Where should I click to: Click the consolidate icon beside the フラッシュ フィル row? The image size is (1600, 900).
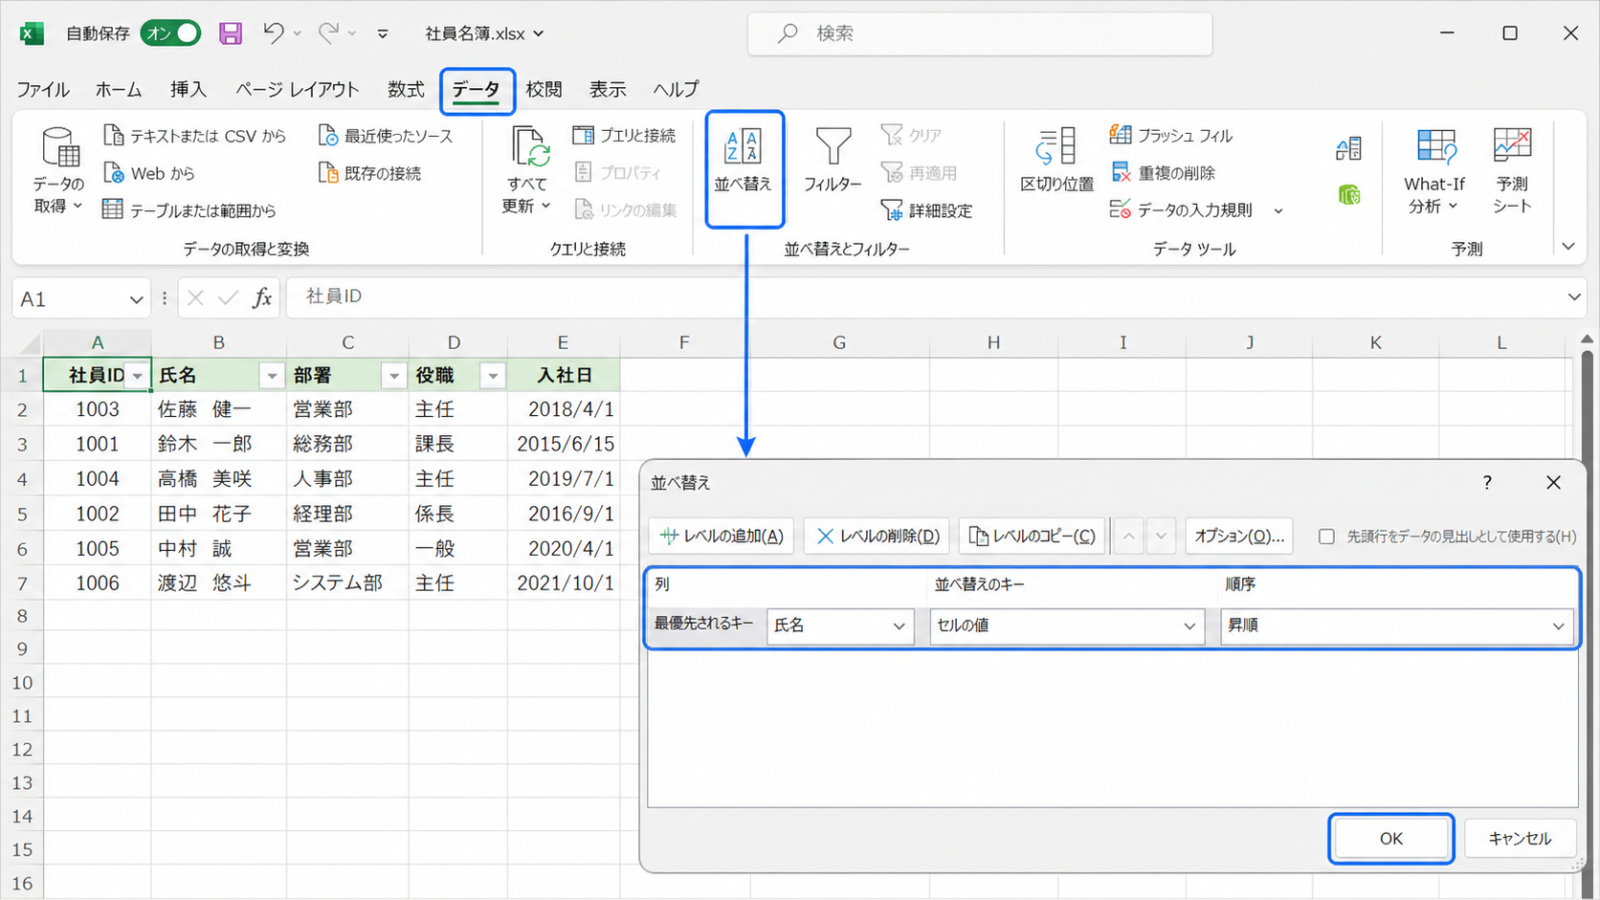click(1348, 149)
